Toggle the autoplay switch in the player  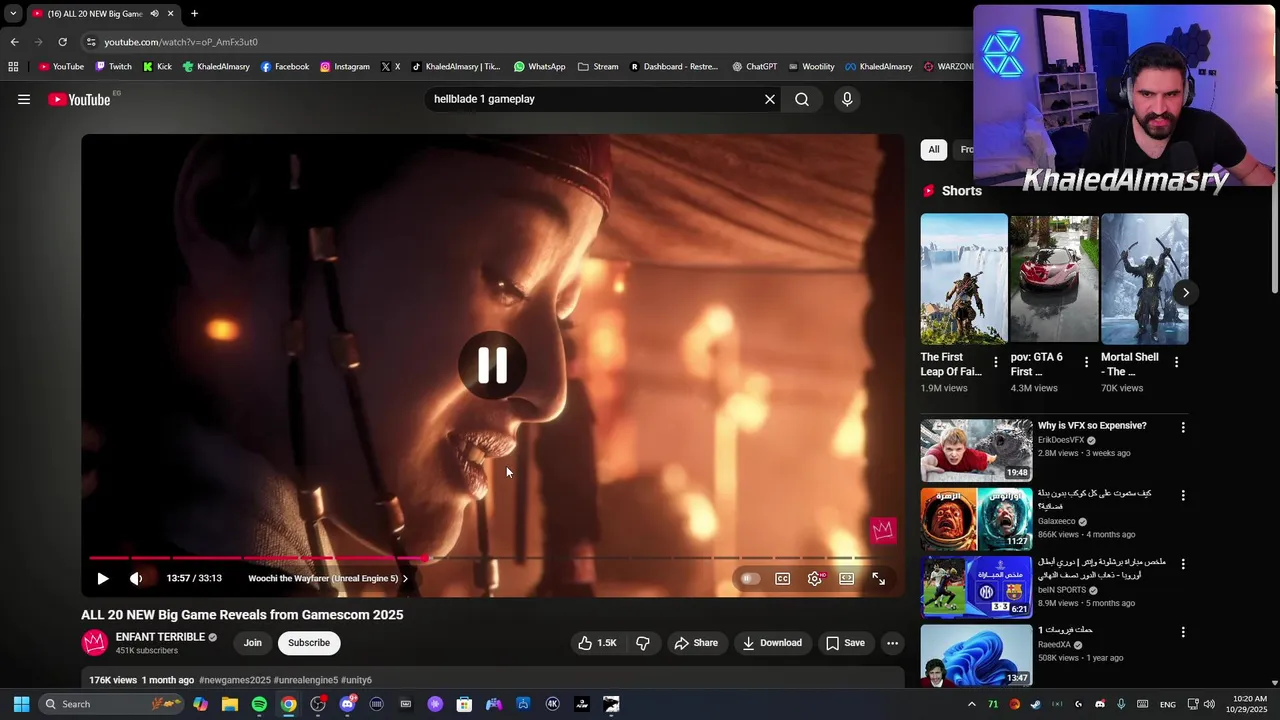pyautogui.click(x=750, y=578)
